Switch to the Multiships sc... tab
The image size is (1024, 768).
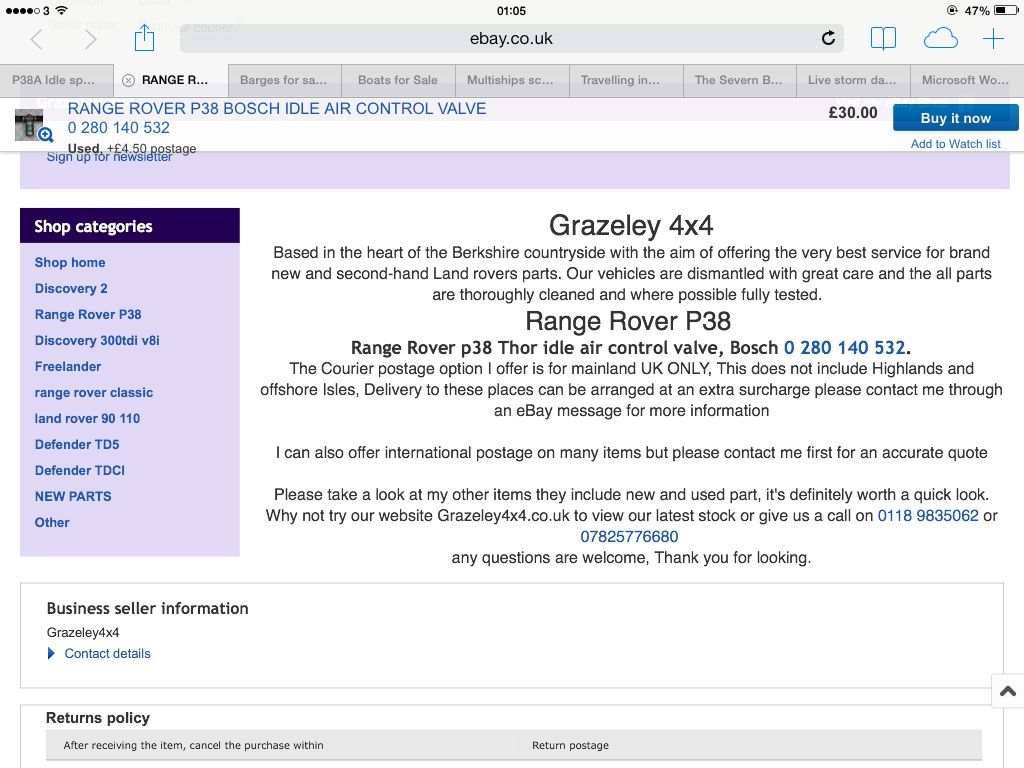coord(510,80)
